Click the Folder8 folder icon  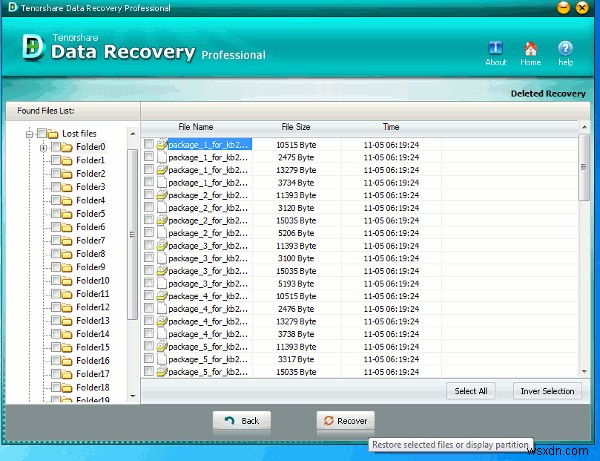point(67,254)
